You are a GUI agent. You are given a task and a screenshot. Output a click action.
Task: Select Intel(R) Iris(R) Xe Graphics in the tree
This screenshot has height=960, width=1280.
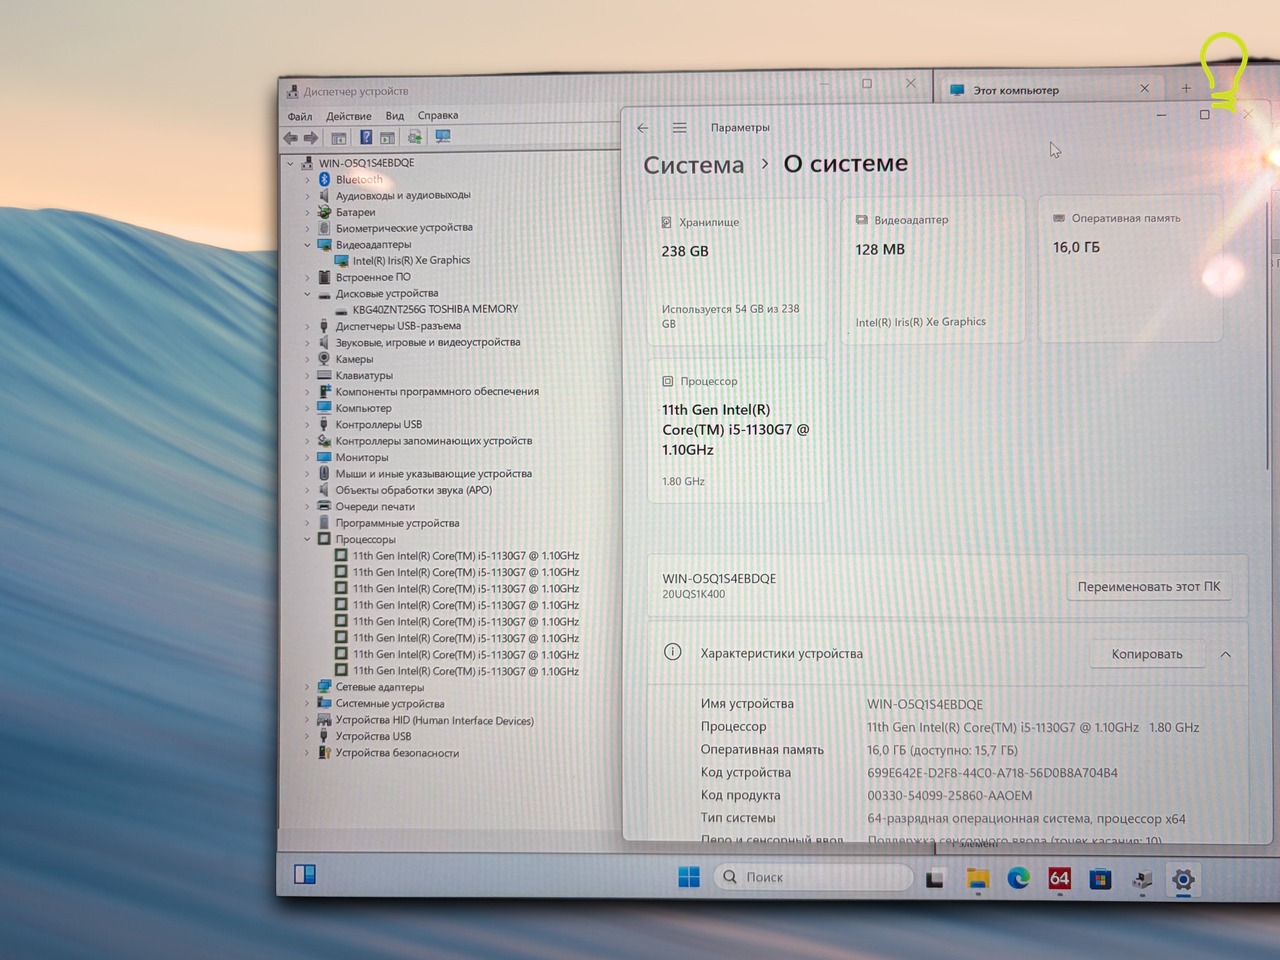[411, 261]
